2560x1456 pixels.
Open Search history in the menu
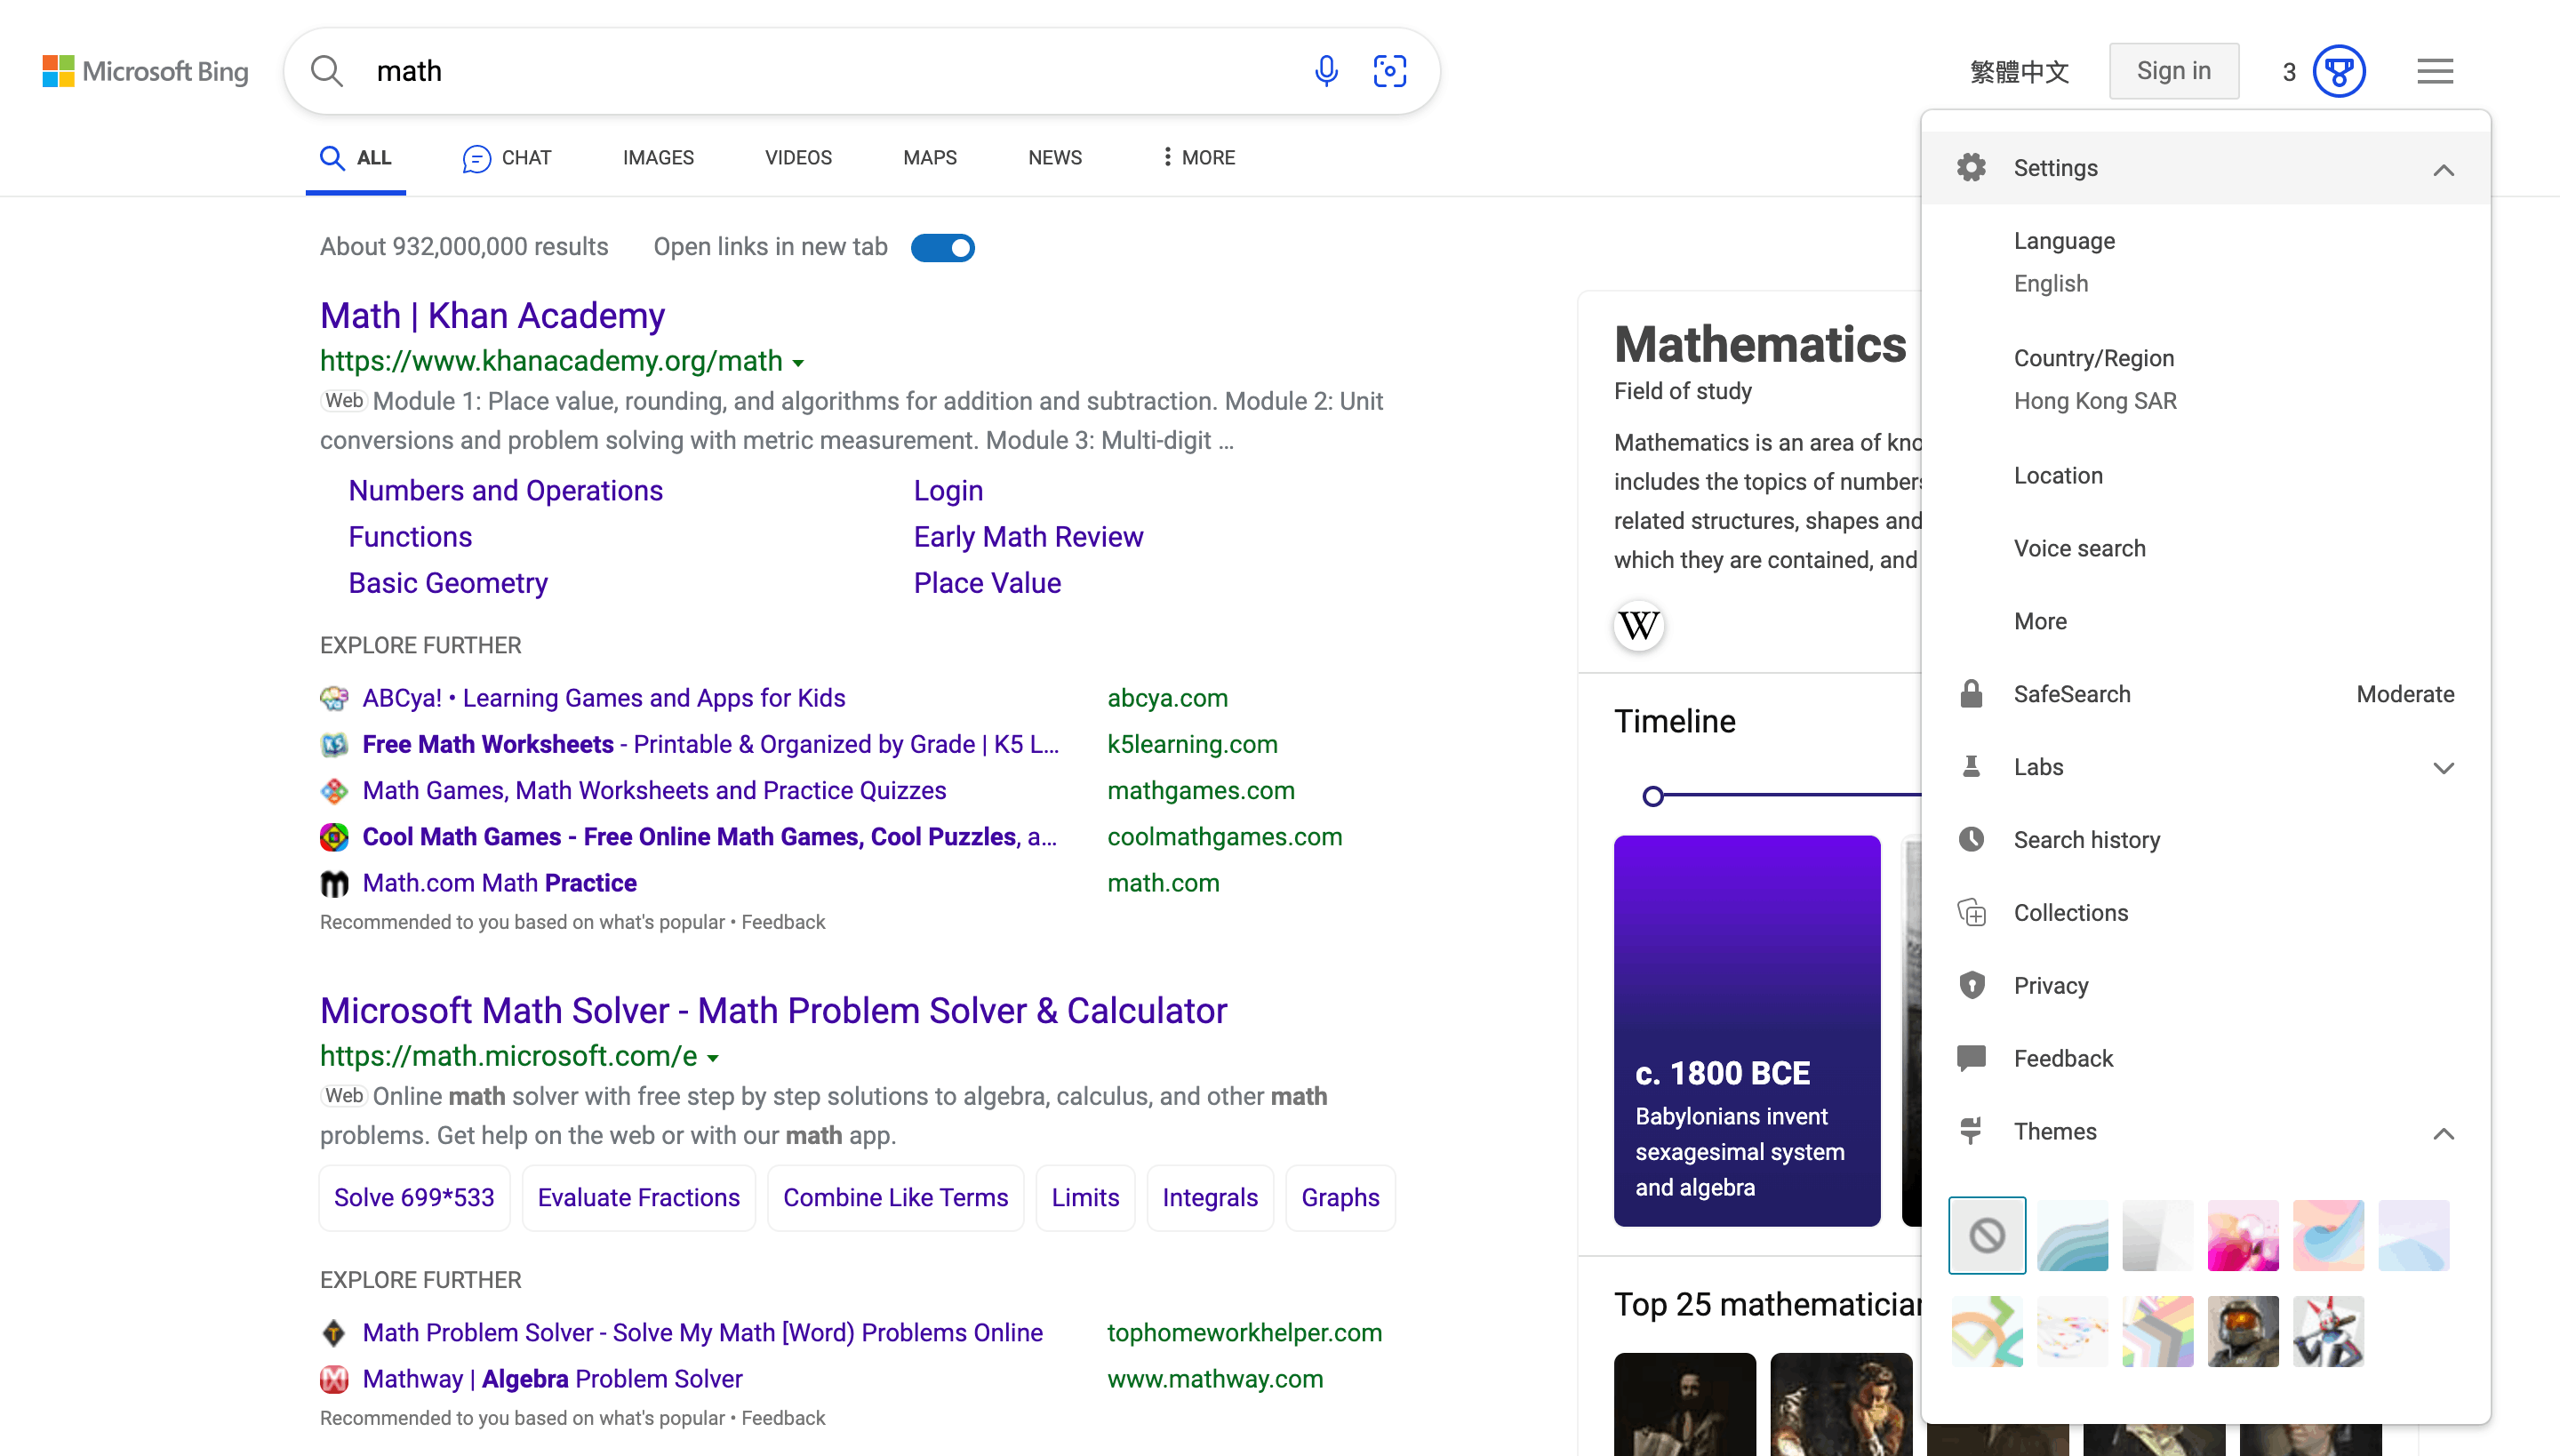pos(2086,839)
